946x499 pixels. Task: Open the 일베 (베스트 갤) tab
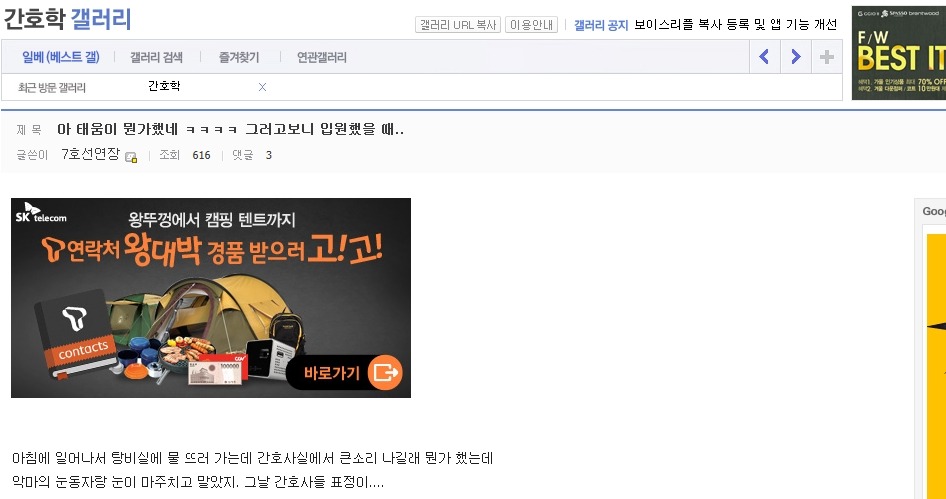[x=61, y=57]
